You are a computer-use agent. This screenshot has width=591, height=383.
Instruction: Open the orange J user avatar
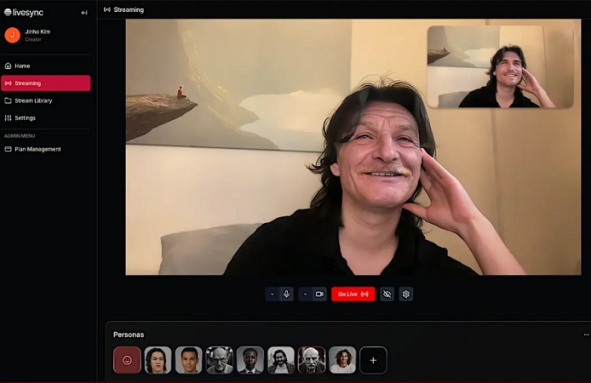click(x=12, y=35)
